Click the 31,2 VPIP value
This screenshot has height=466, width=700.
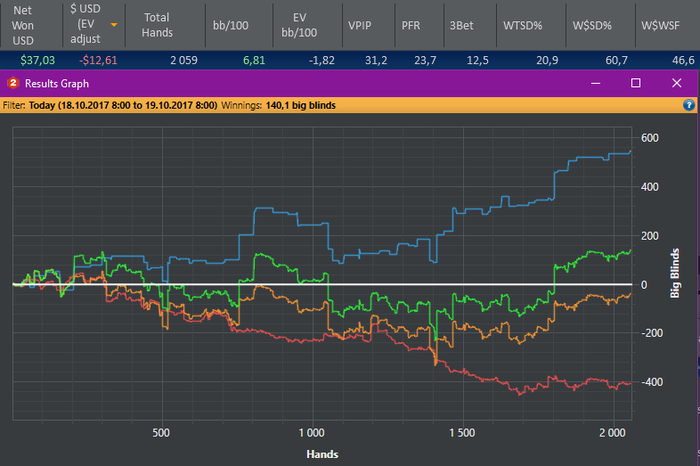tap(376, 60)
